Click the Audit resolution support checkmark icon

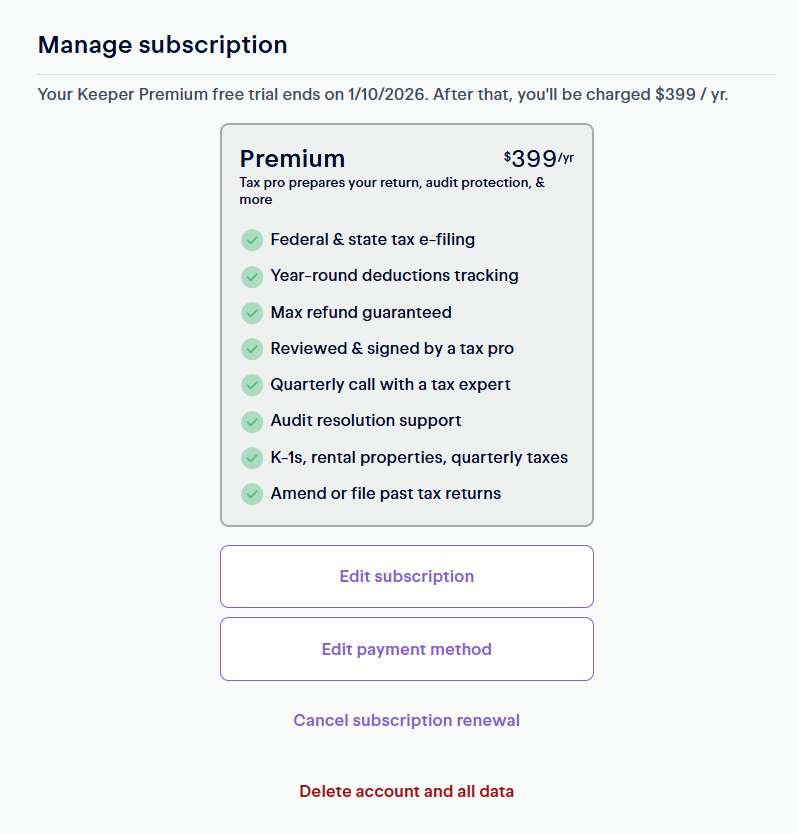tap(252, 421)
